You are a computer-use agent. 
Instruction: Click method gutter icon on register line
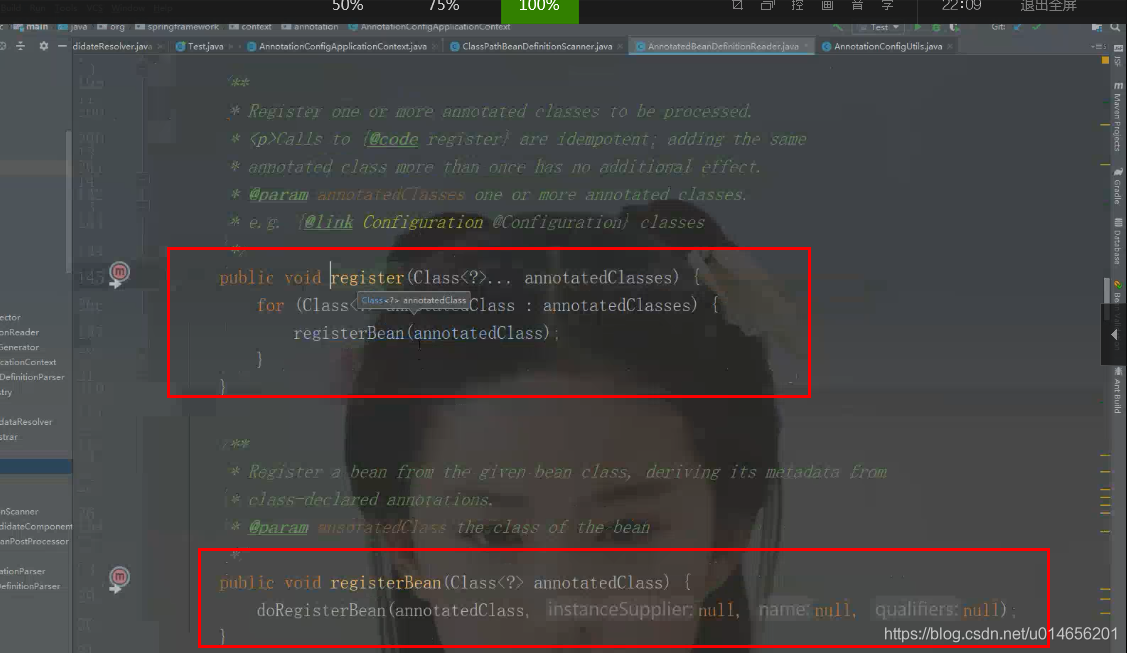[119, 274]
